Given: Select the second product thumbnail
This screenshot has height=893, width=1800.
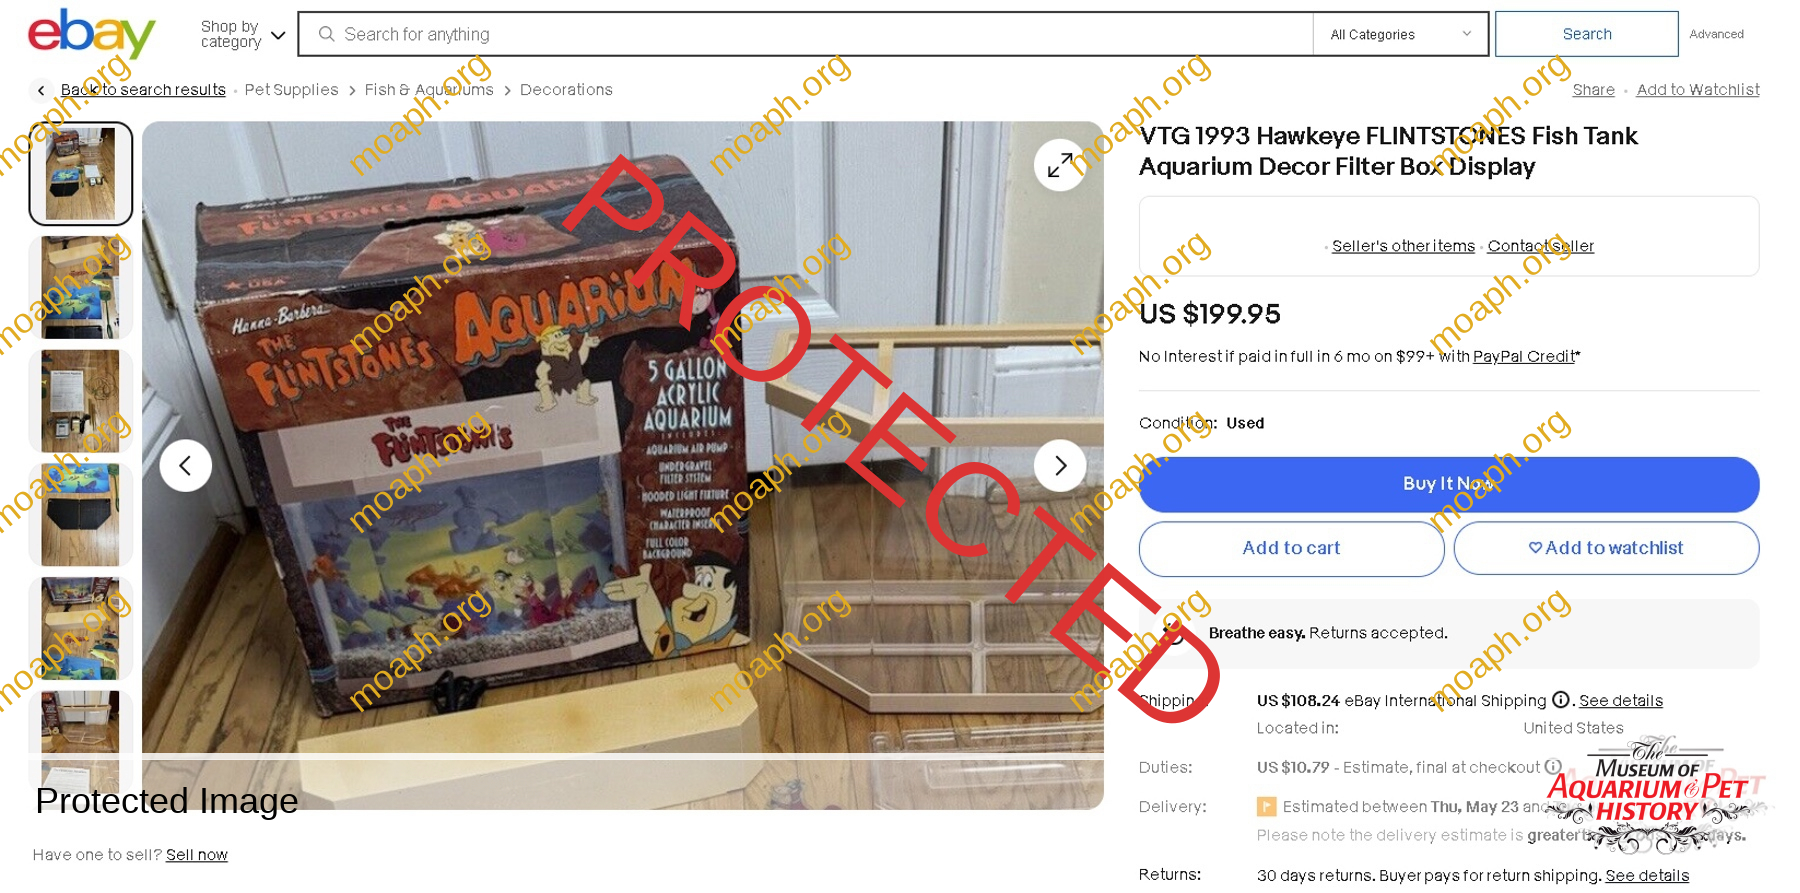Looking at the screenshot, I should [81, 288].
